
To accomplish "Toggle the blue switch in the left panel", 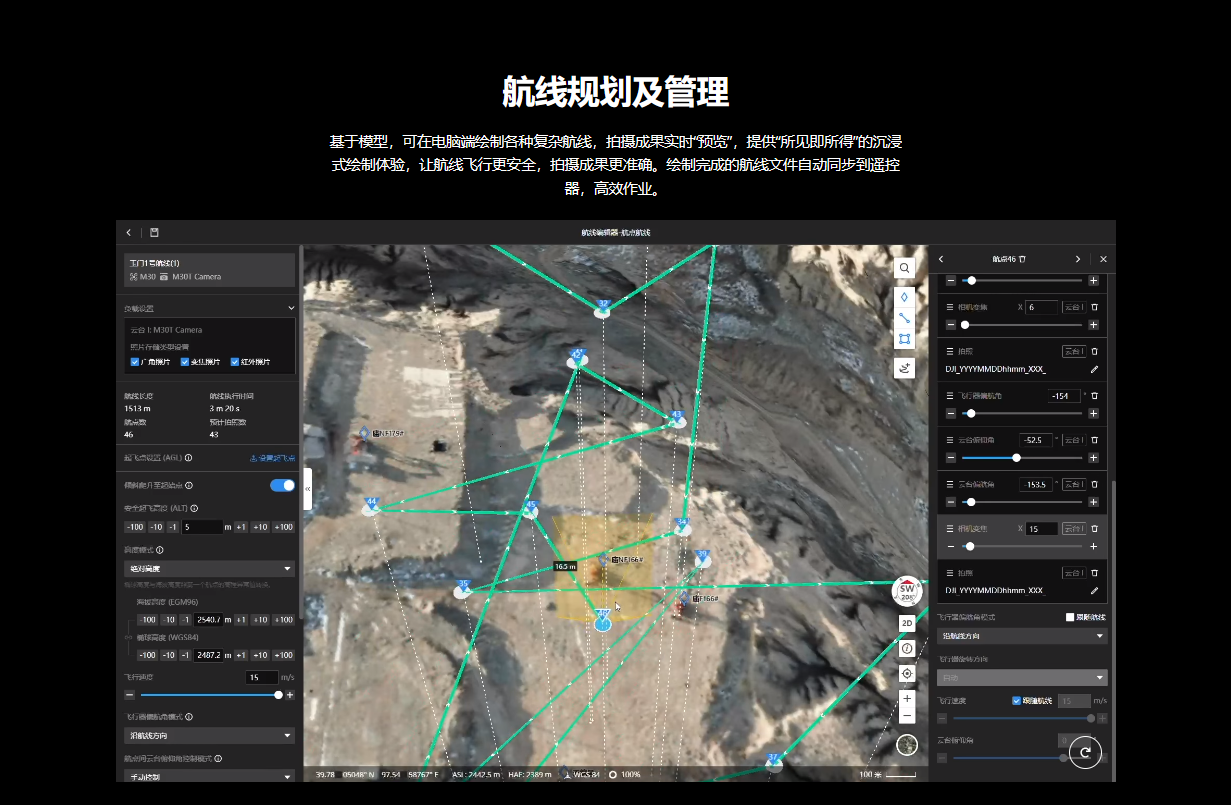I will [282, 485].
